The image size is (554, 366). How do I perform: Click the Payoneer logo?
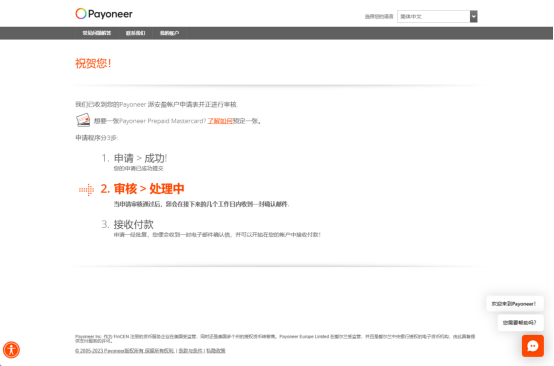(x=104, y=14)
